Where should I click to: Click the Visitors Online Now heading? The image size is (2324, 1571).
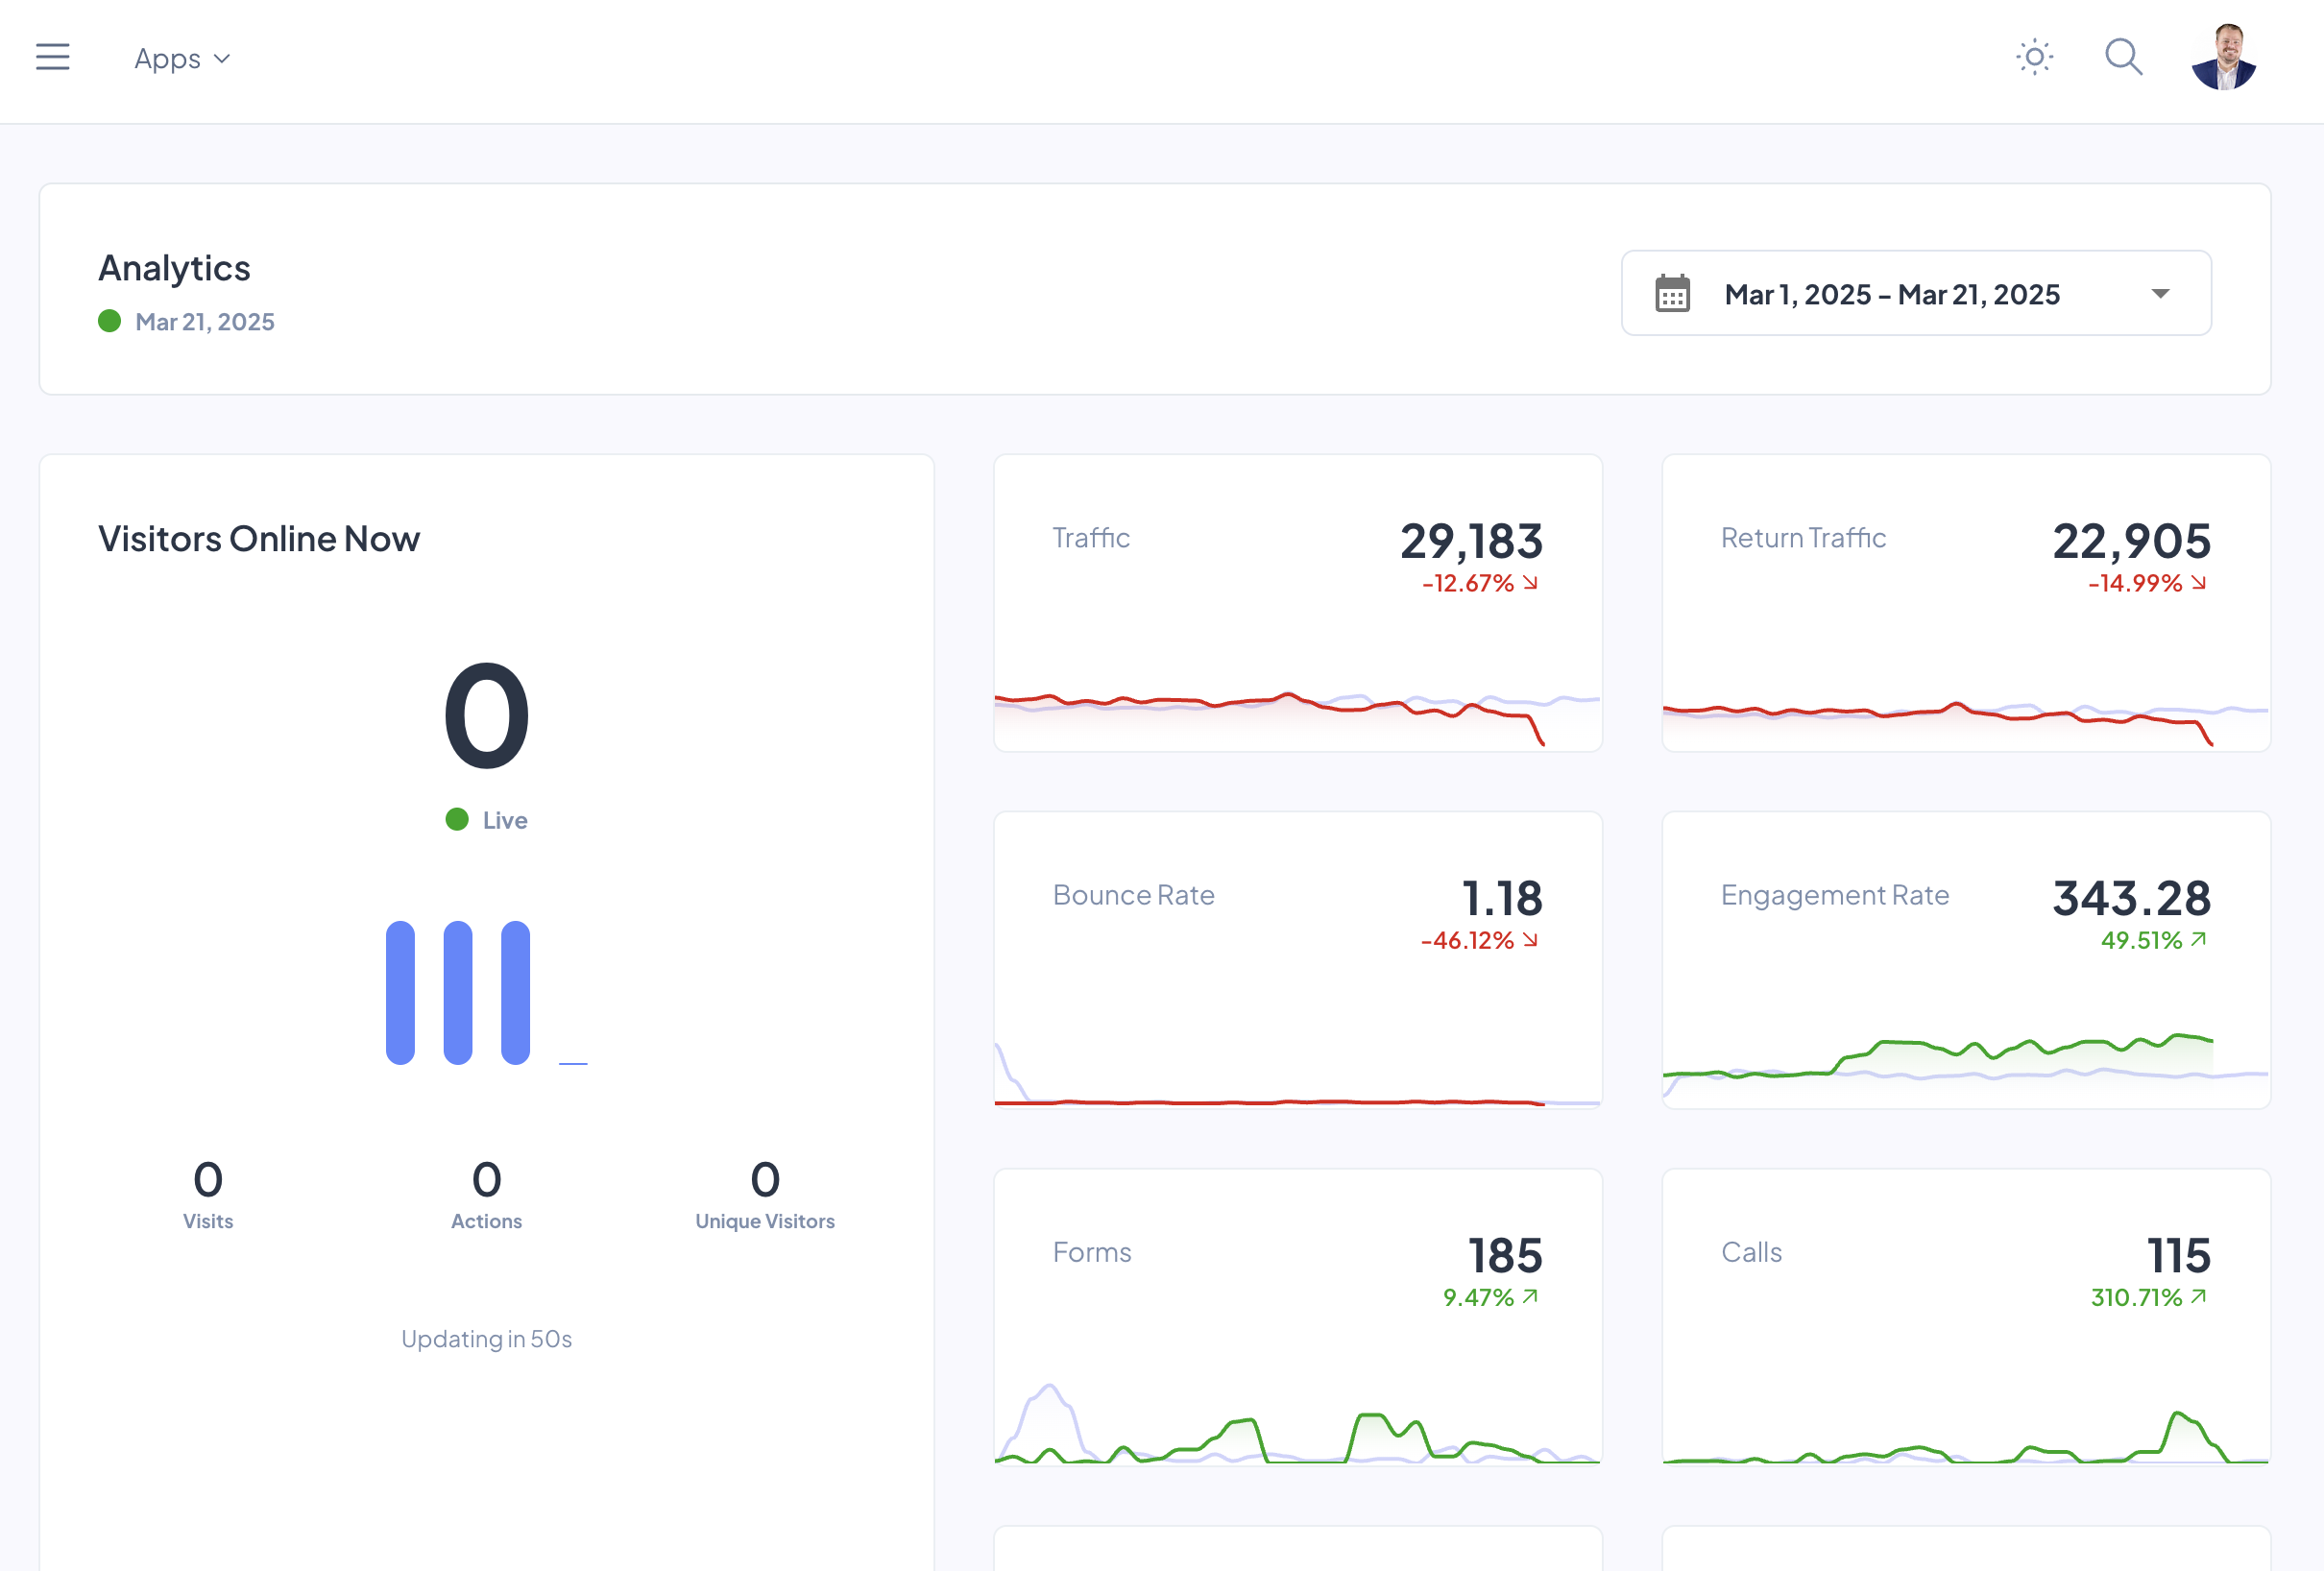[x=259, y=539]
